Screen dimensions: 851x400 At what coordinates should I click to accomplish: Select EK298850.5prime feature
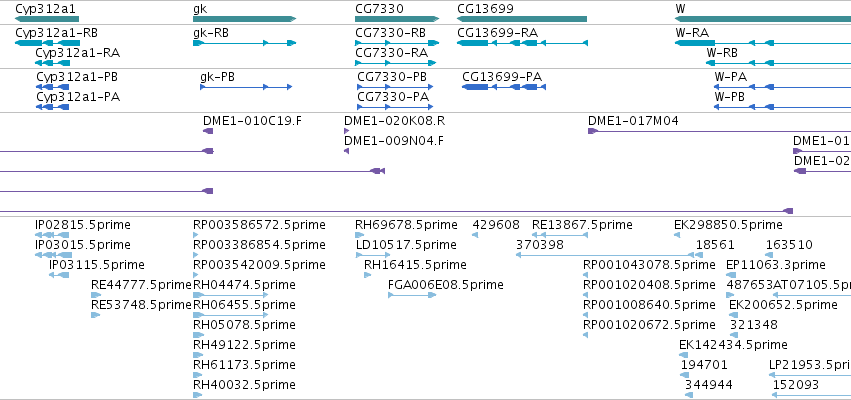(x=677, y=234)
